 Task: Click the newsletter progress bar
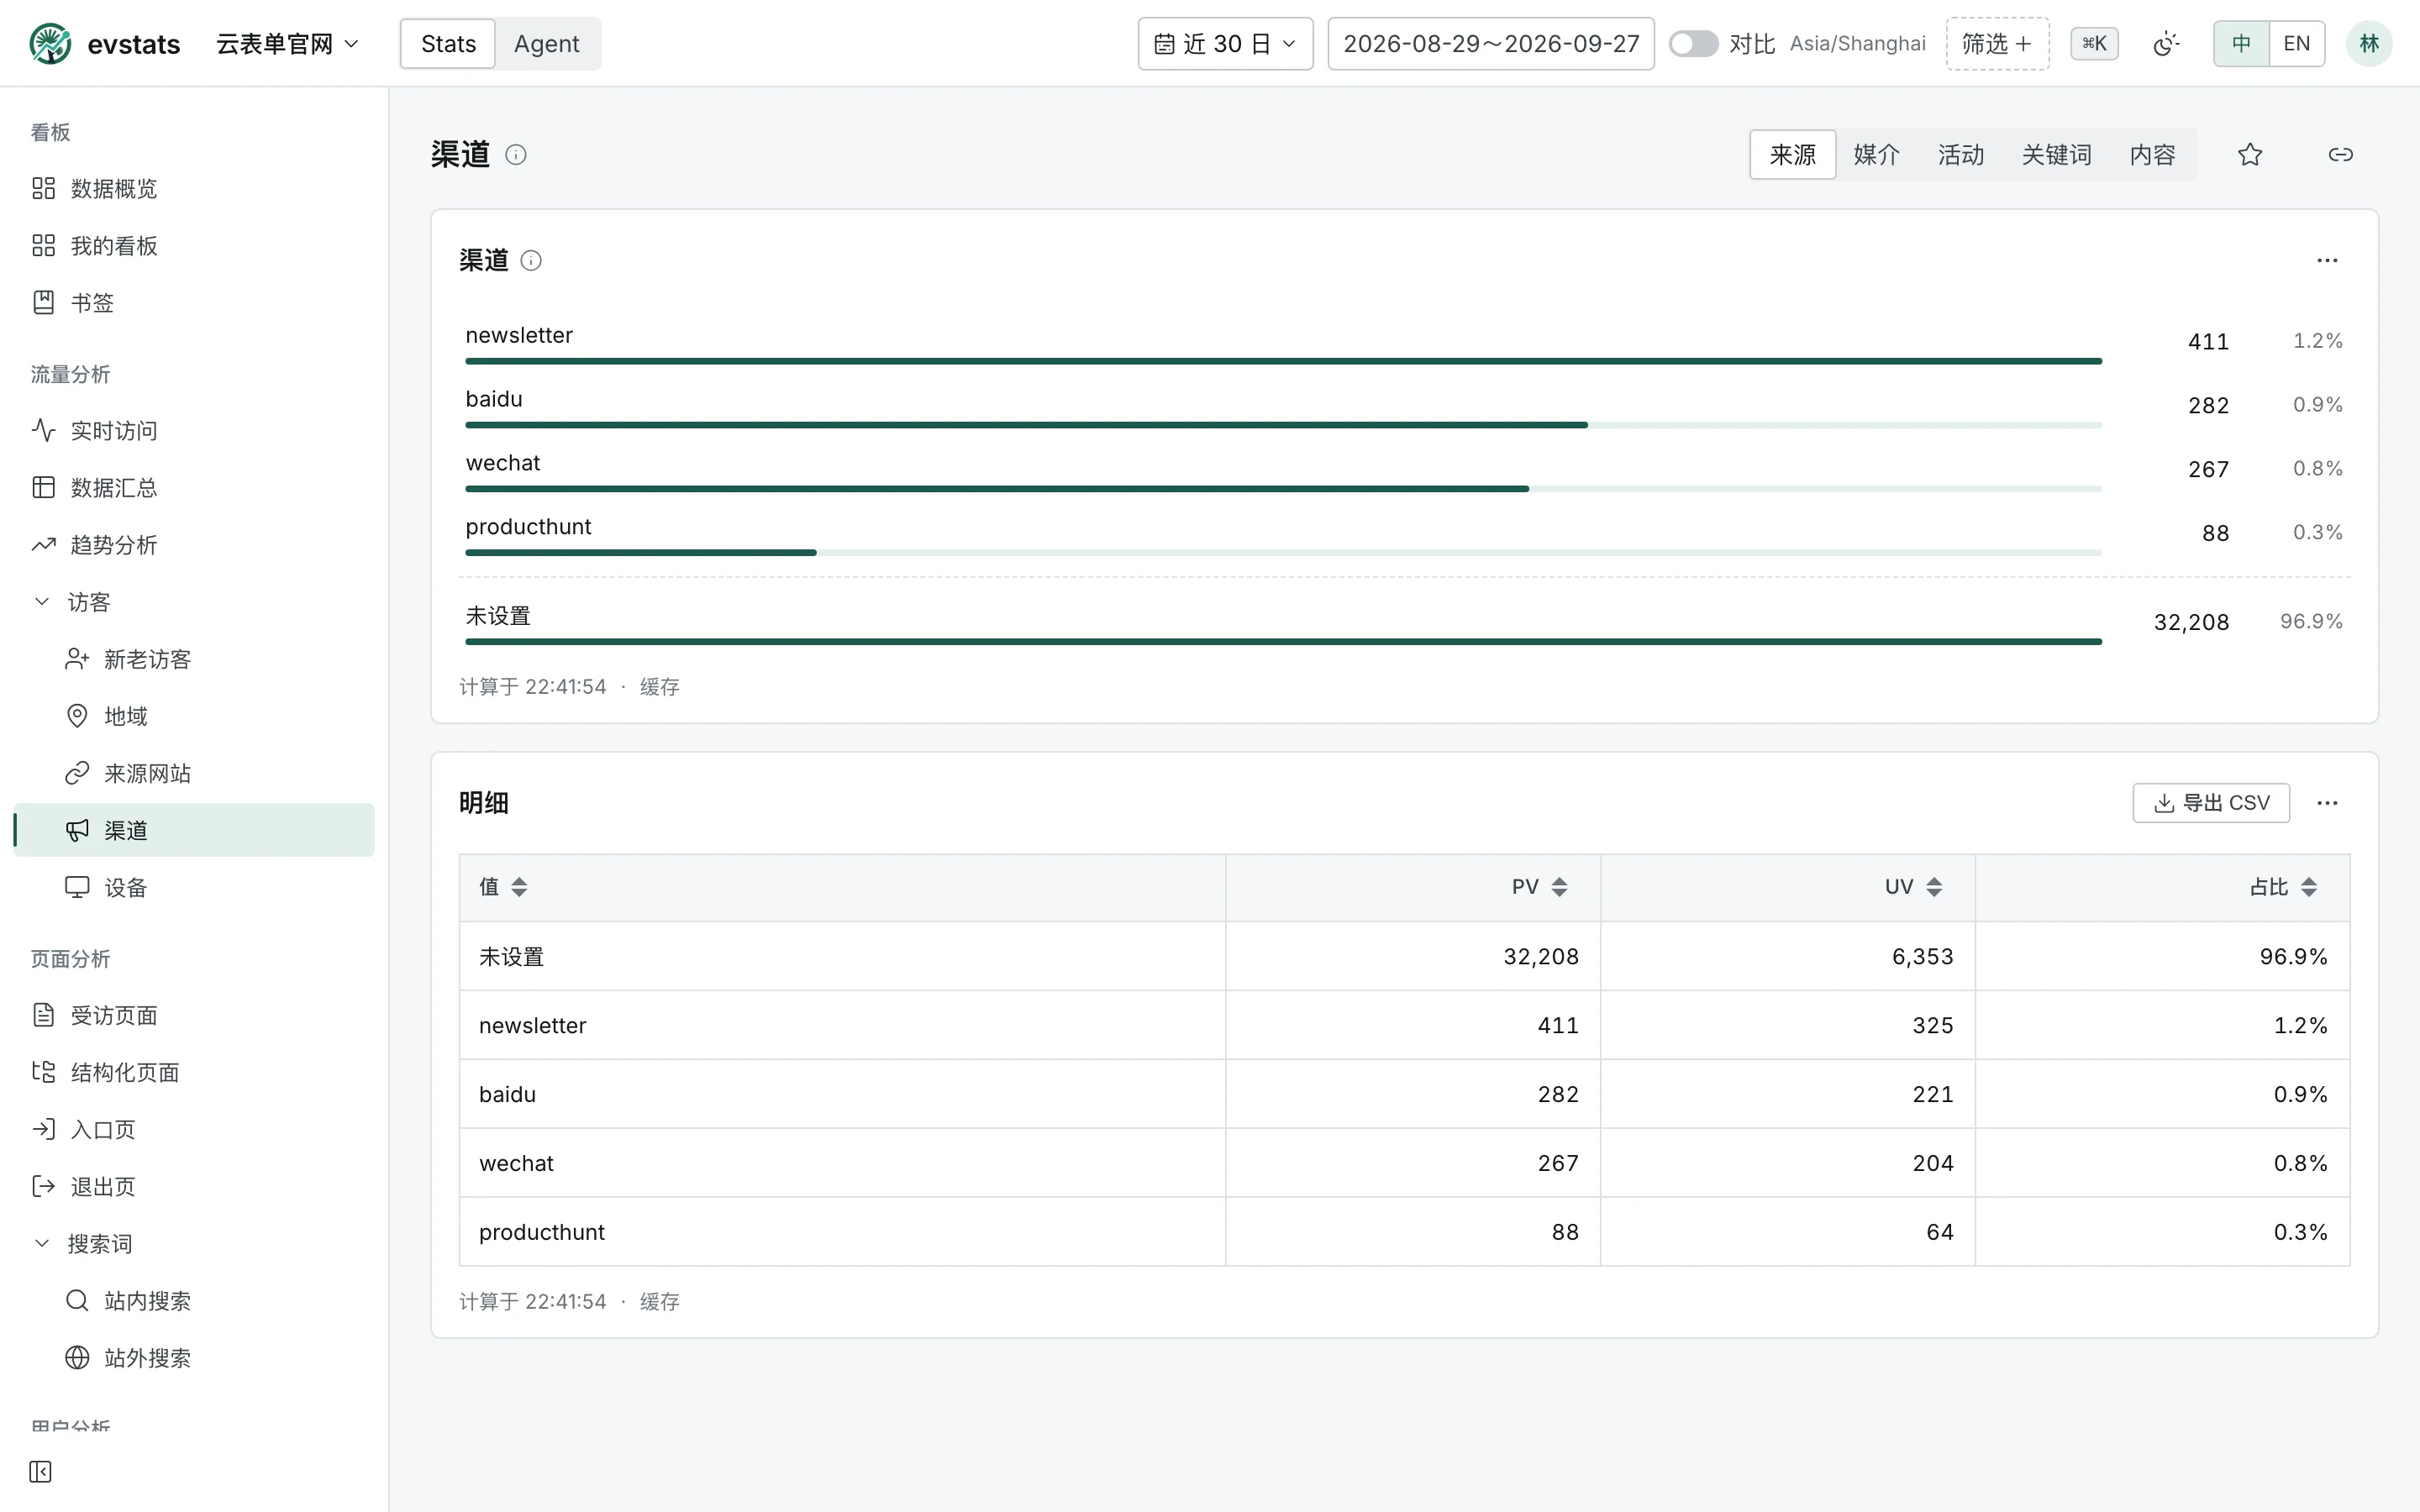pyautogui.click(x=1283, y=361)
